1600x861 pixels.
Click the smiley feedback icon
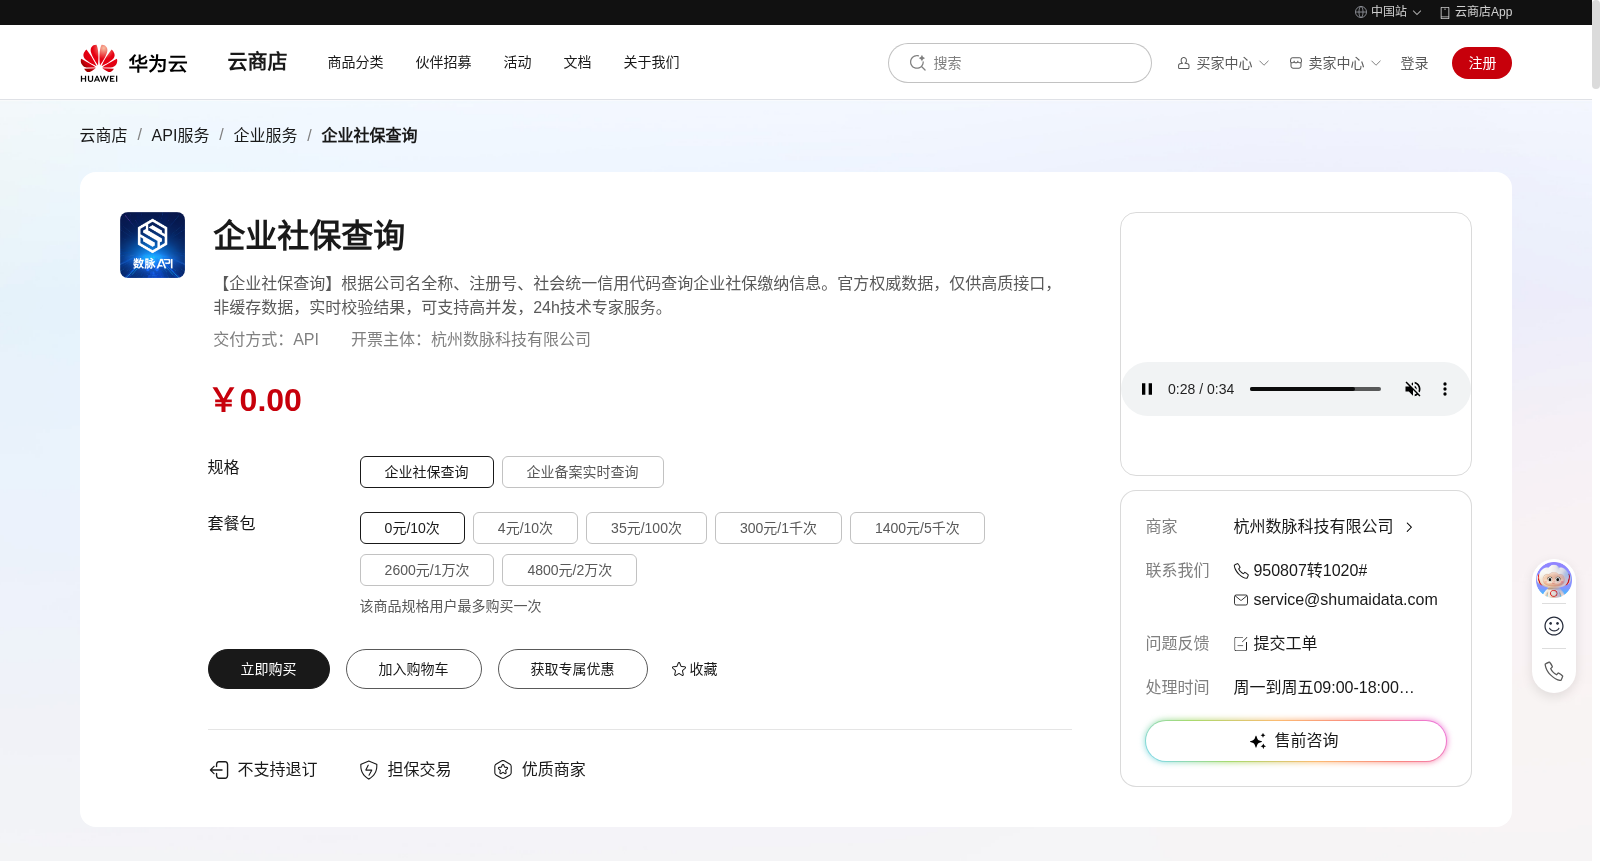click(x=1554, y=626)
